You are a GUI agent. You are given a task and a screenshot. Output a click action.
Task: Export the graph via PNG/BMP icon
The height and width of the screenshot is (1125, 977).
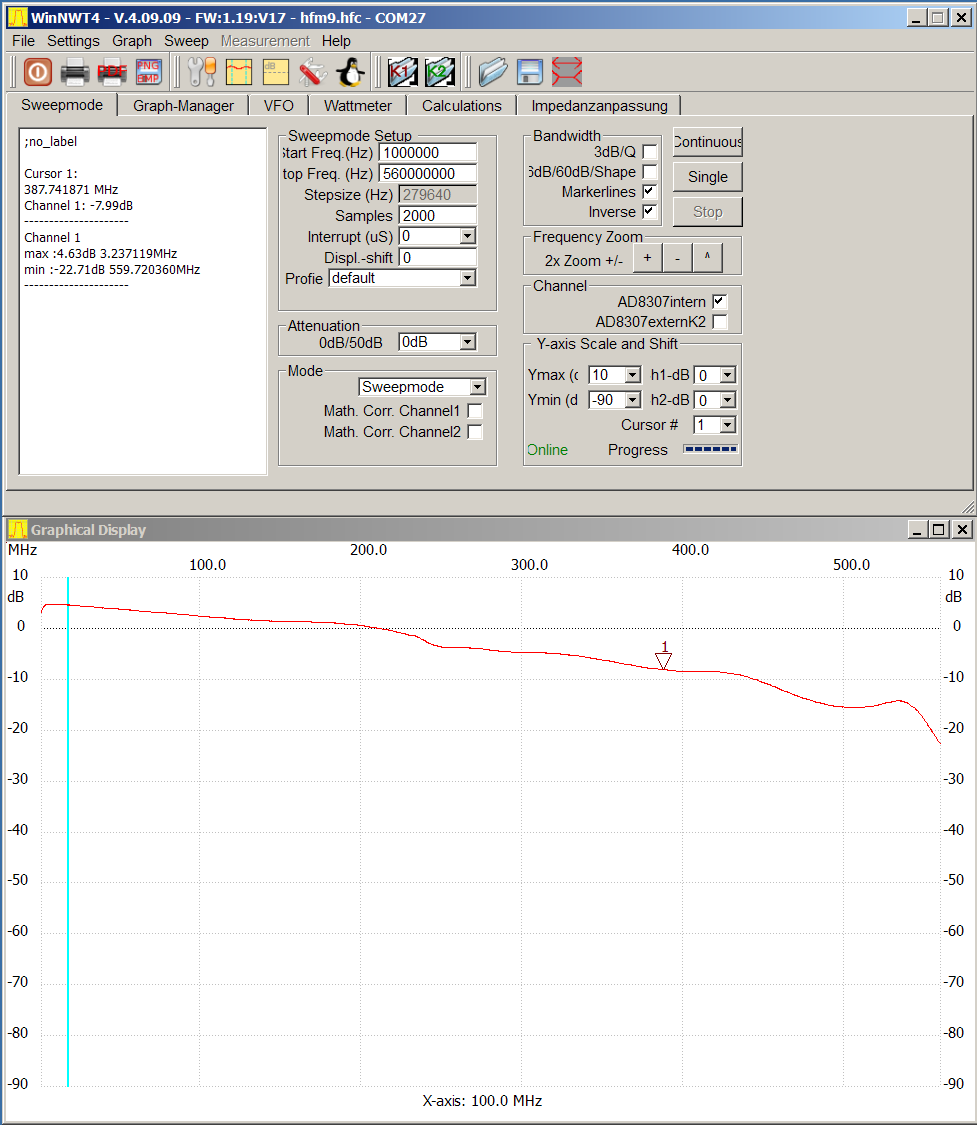[148, 72]
